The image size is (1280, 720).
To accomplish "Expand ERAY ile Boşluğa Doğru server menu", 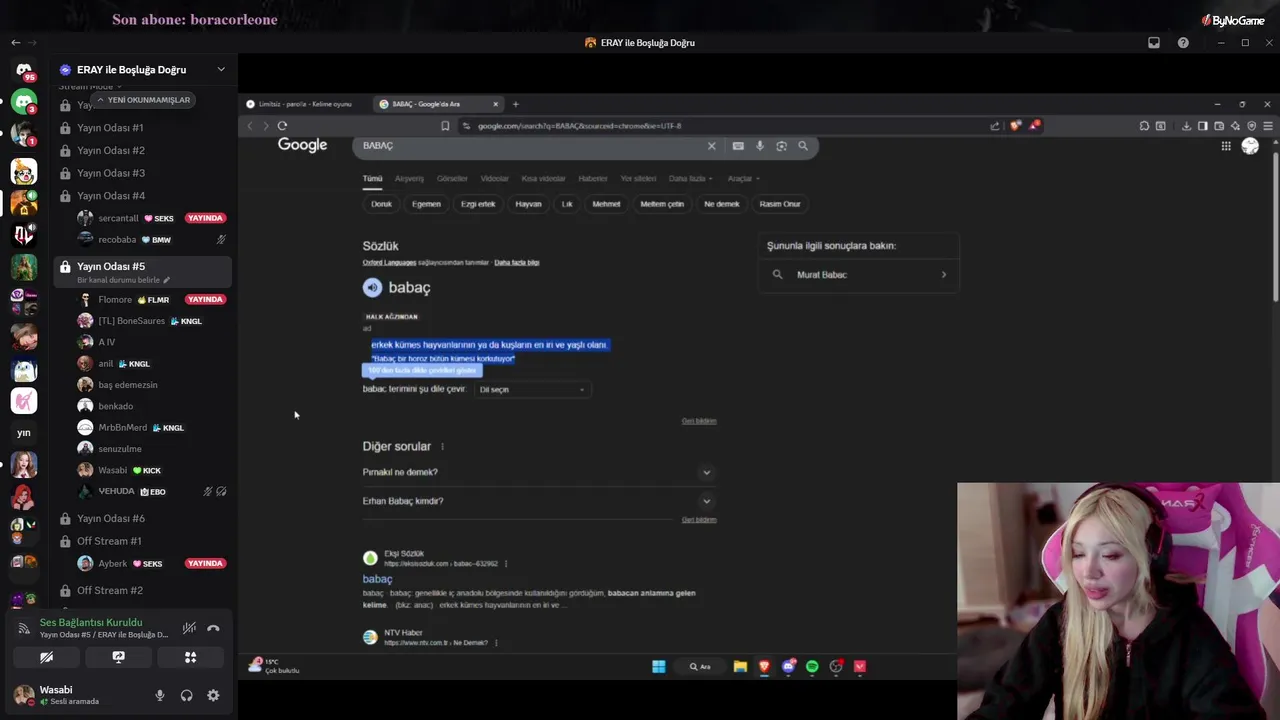I will 221,69.
